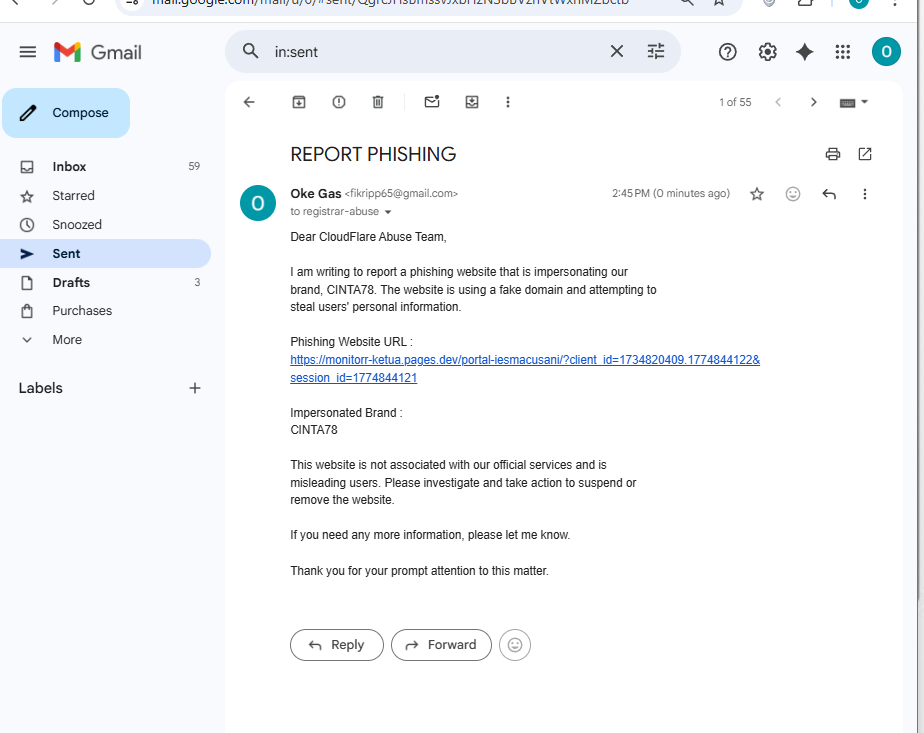Go back to the Sent list

click(x=249, y=102)
